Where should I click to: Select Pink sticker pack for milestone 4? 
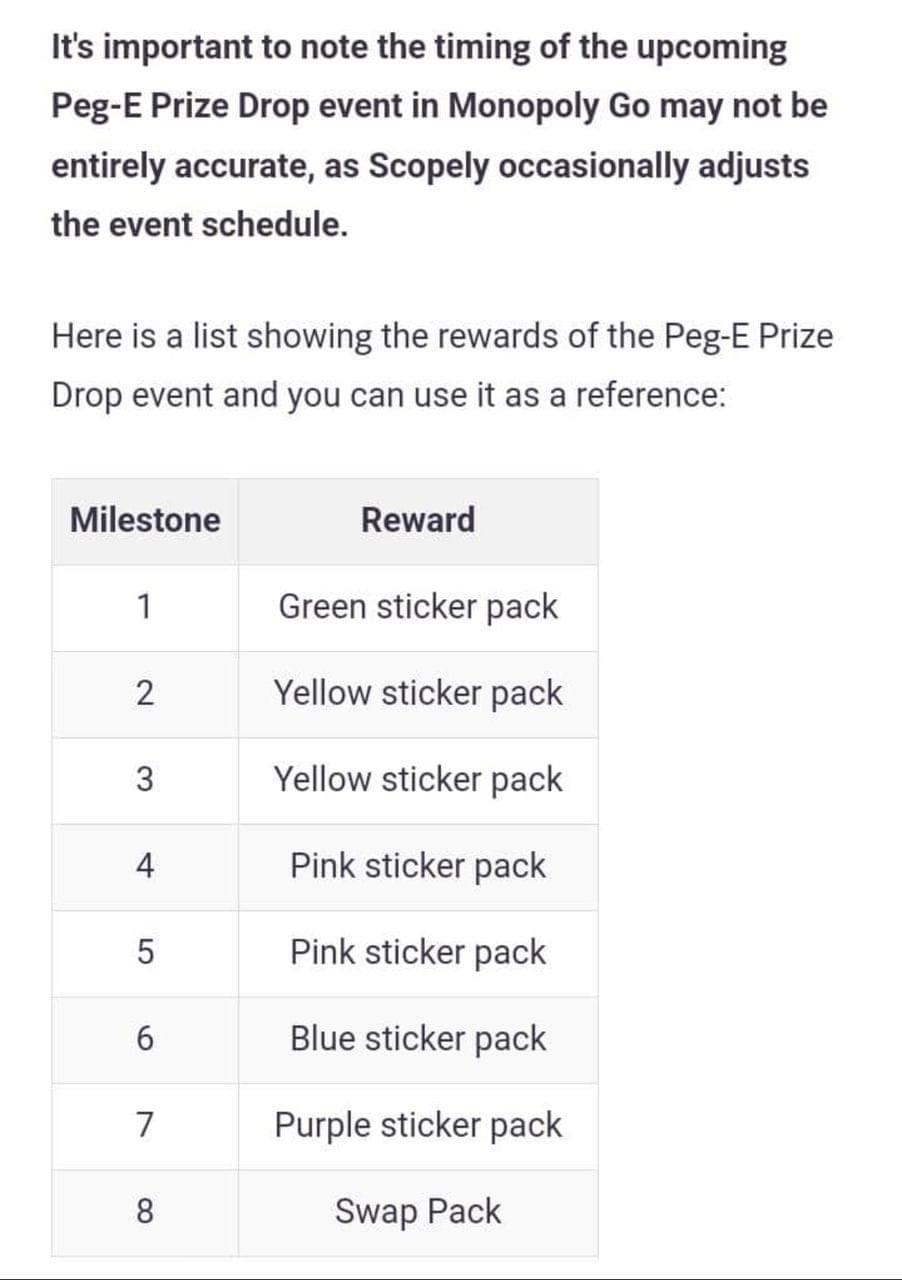point(418,866)
